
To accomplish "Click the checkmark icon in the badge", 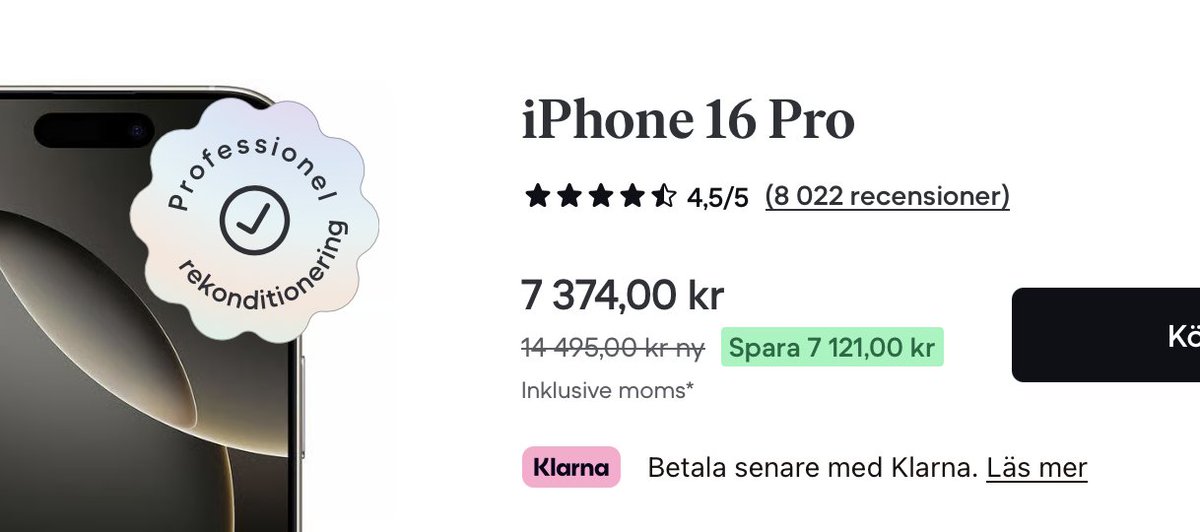I will point(254,219).
